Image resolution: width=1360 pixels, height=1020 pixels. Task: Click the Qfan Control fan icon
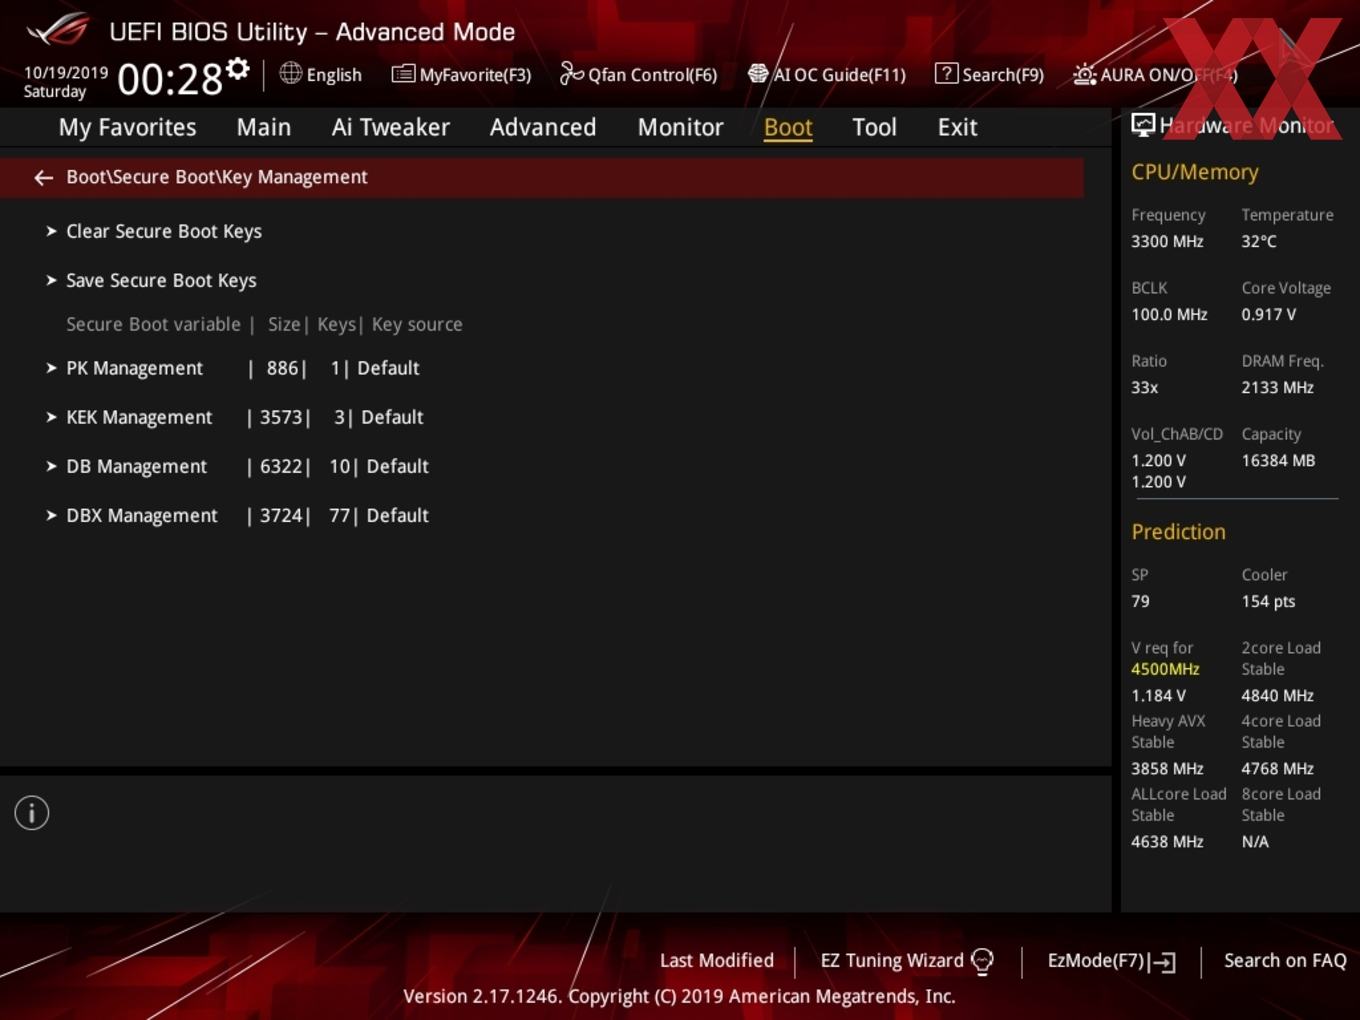click(571, 73)
